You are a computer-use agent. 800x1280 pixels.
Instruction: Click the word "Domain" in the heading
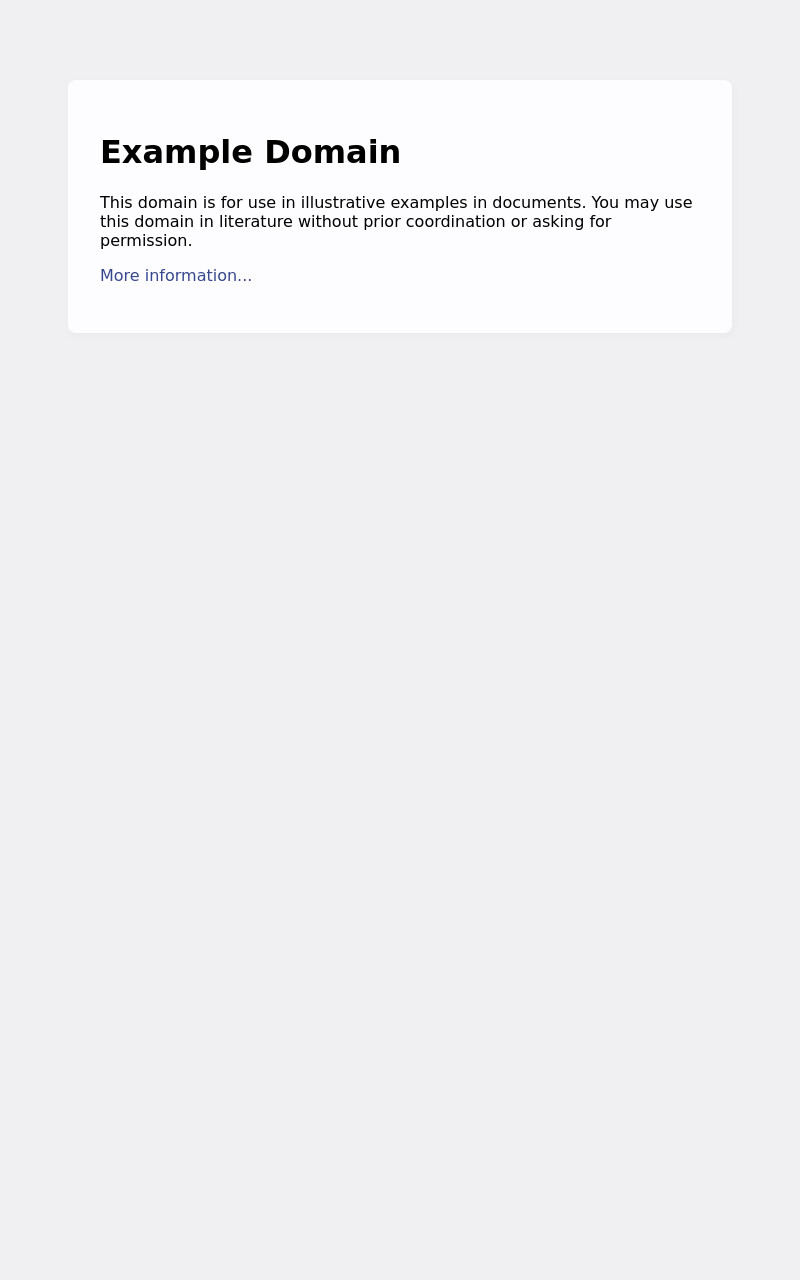click(332, 152)
